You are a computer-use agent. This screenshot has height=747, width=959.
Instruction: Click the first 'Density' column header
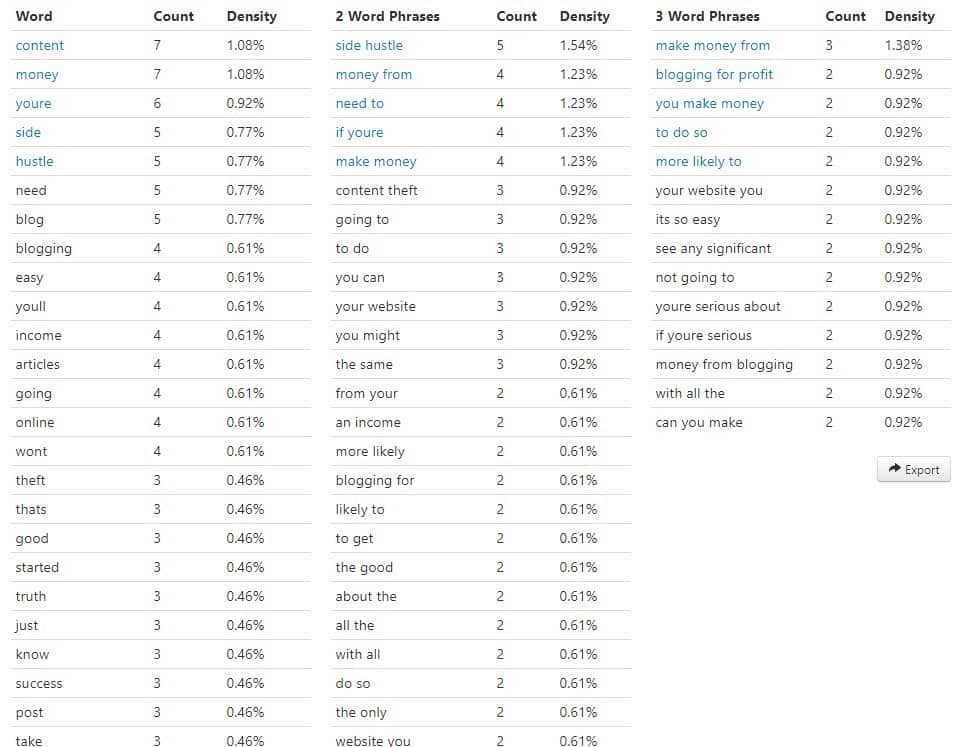point(252,16)
